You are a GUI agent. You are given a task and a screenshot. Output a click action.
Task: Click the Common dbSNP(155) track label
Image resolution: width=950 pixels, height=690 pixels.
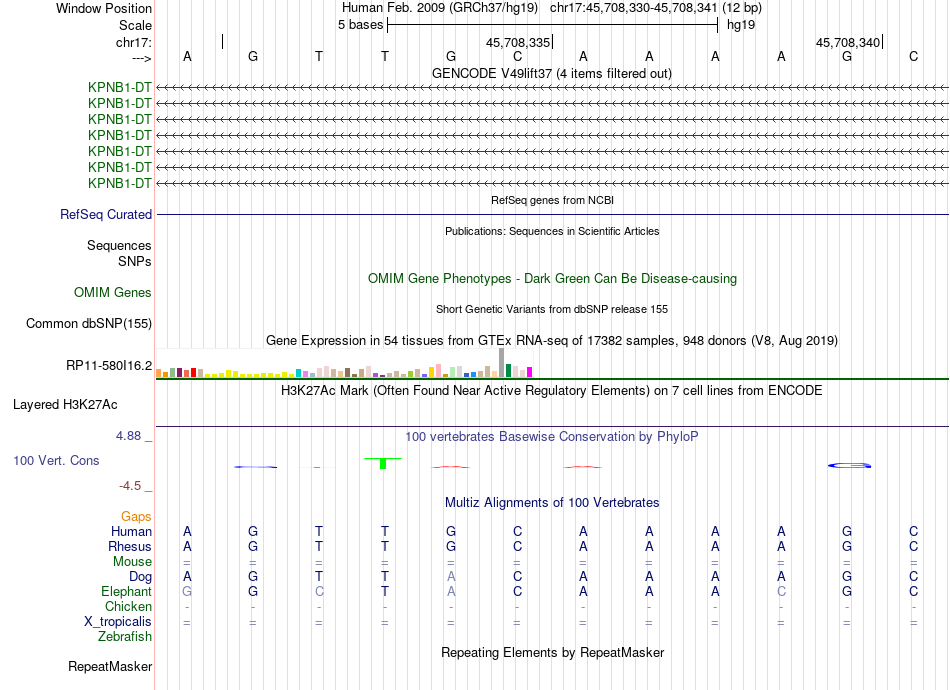(x=88, y=323)
